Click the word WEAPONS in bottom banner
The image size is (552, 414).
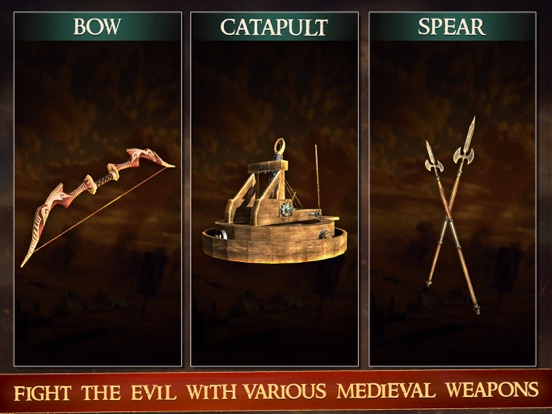click(492, 389)
